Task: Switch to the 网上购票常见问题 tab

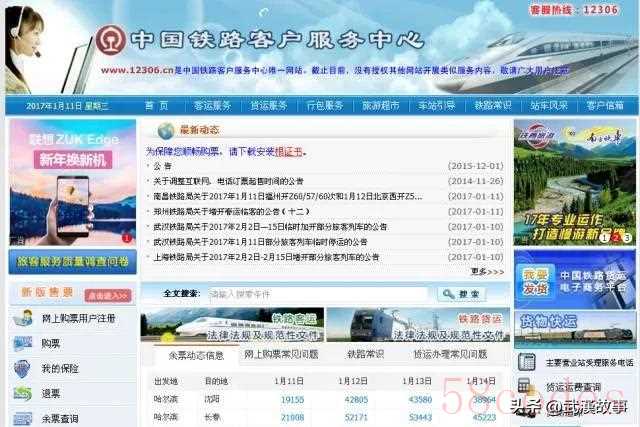Action: [281, 354]
